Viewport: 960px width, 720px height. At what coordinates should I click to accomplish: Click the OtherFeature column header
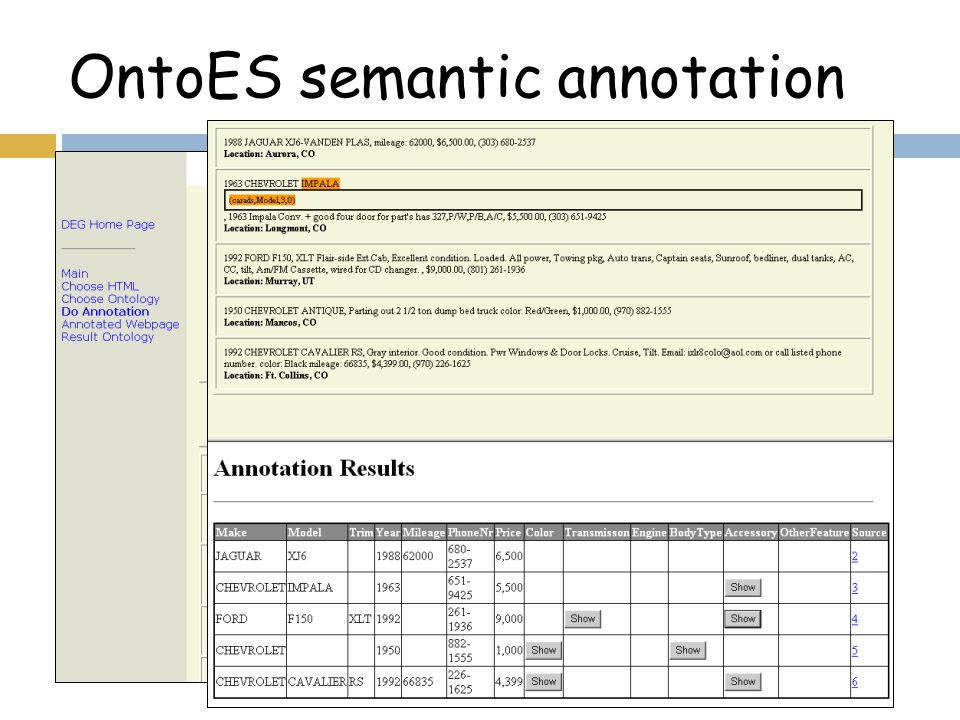click(814, 533)
